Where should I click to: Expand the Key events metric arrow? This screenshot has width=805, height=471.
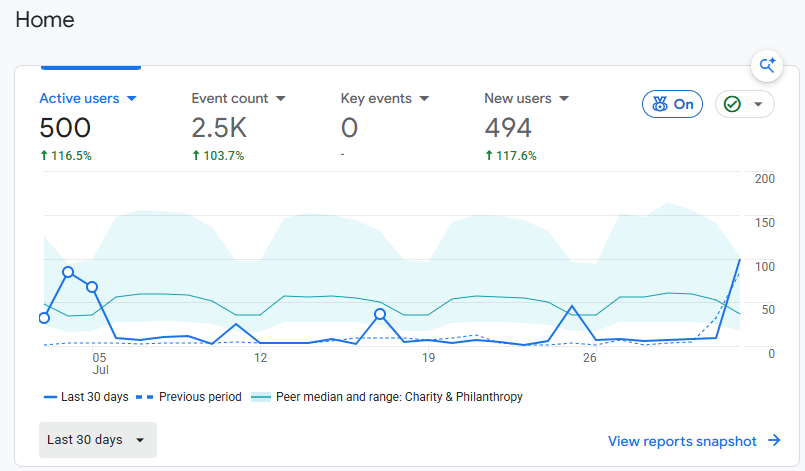[424, 99]
